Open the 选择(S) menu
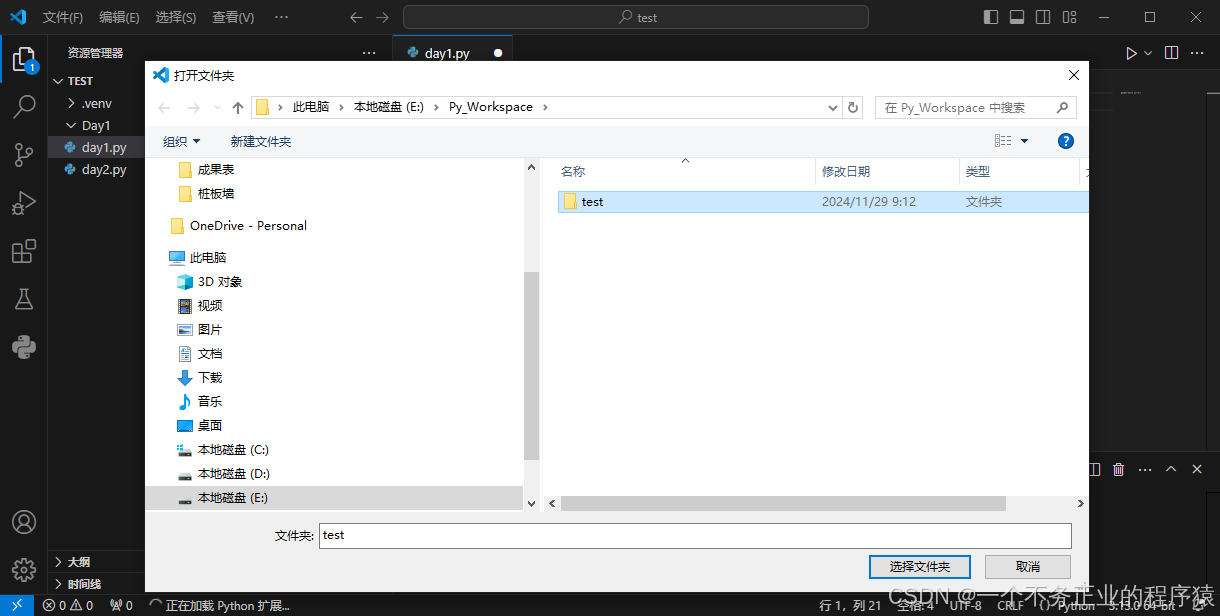Image resolution: width=1220 pixels, height=616 pixels. (176, 17)
